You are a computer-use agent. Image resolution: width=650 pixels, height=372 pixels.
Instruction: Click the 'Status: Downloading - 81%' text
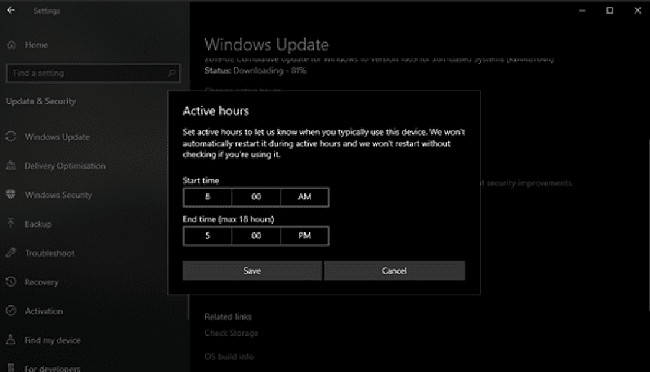pyautogui.click(x=255, y=71)
